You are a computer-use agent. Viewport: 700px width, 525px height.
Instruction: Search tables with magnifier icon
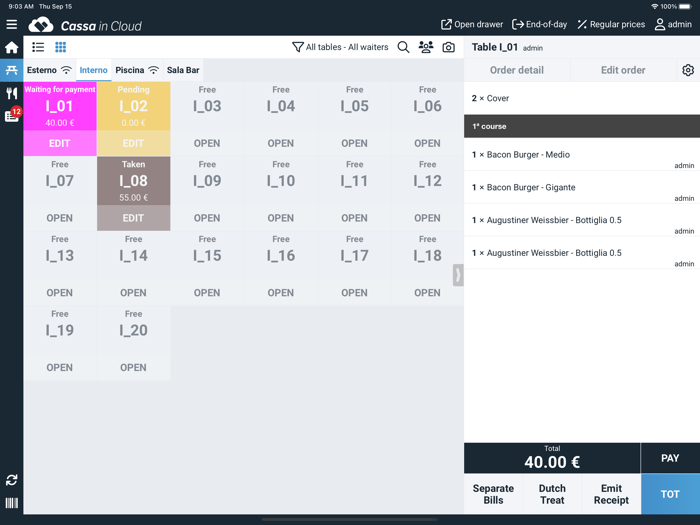pos(403,47)
